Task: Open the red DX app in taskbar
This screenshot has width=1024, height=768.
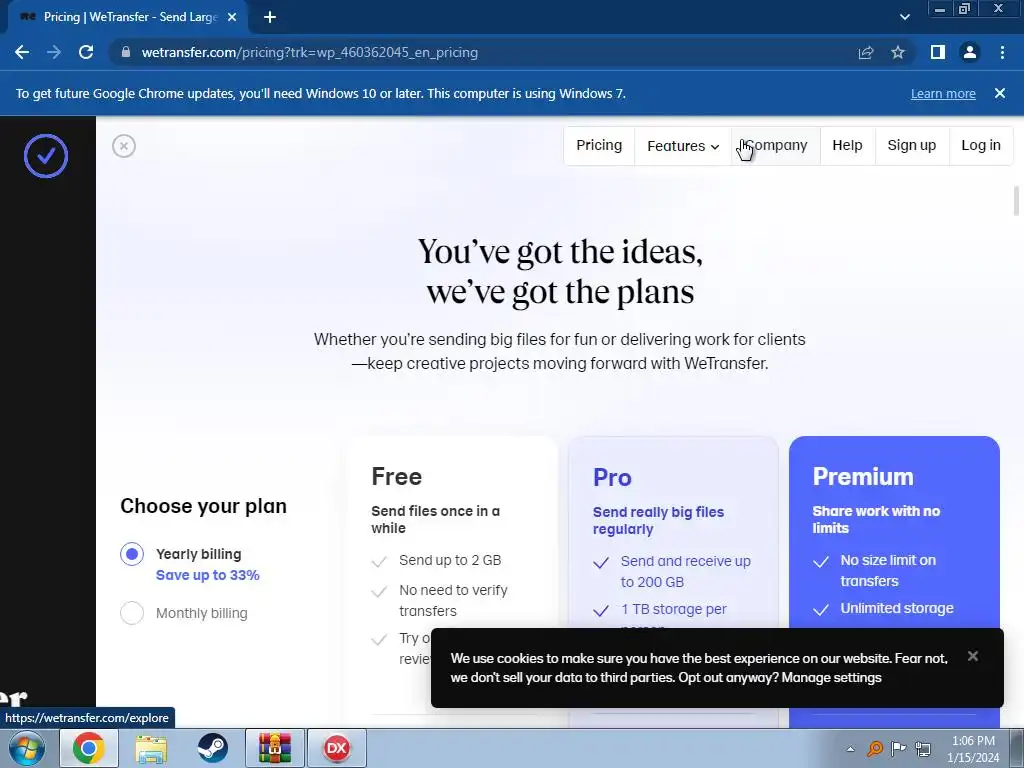Action: (x=337, y=748)
